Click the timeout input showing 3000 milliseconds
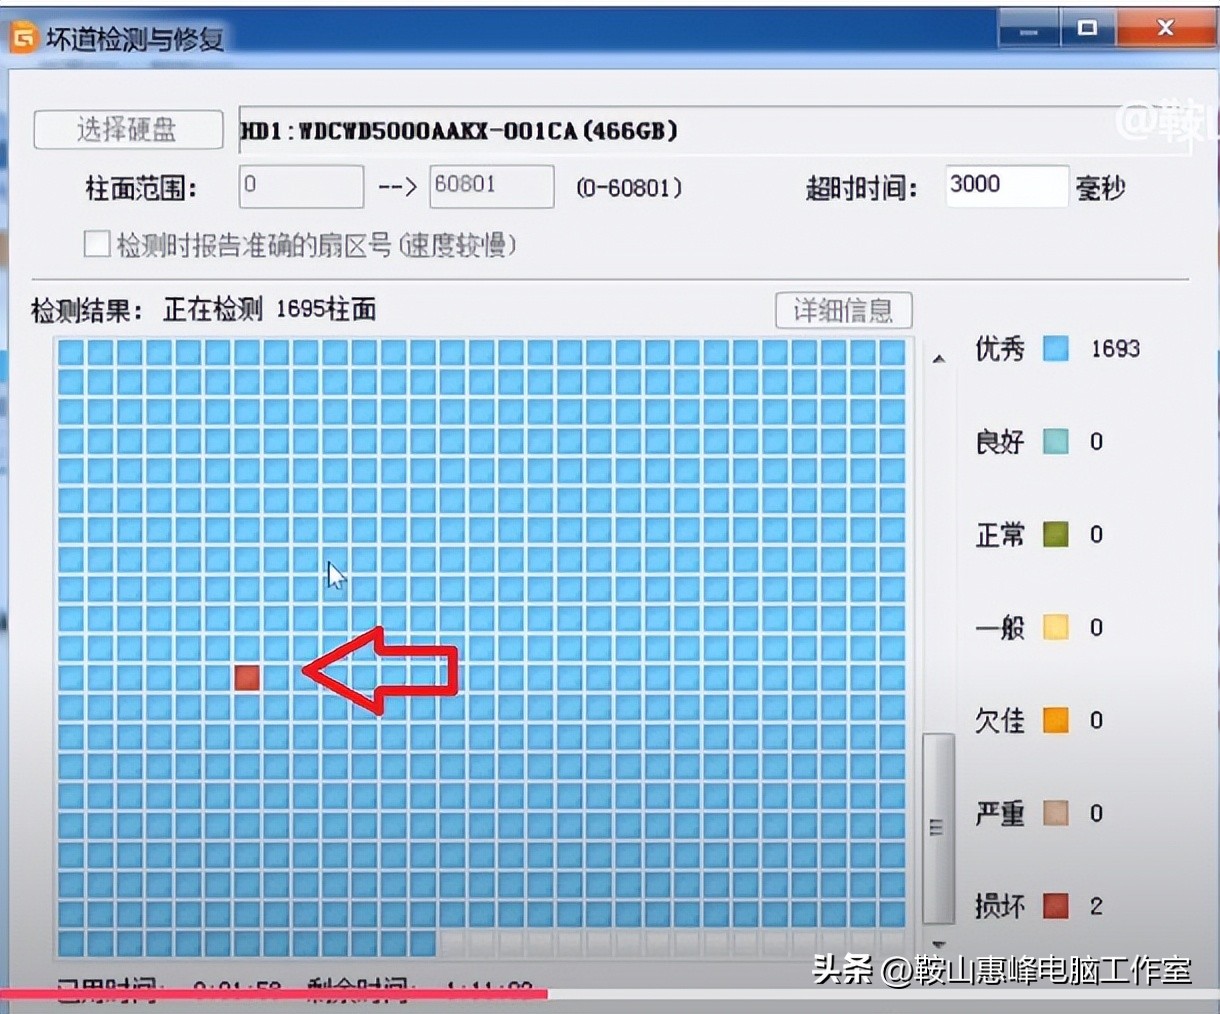Screen dimensions: 1220x1014 click(x=1006, y=185)
